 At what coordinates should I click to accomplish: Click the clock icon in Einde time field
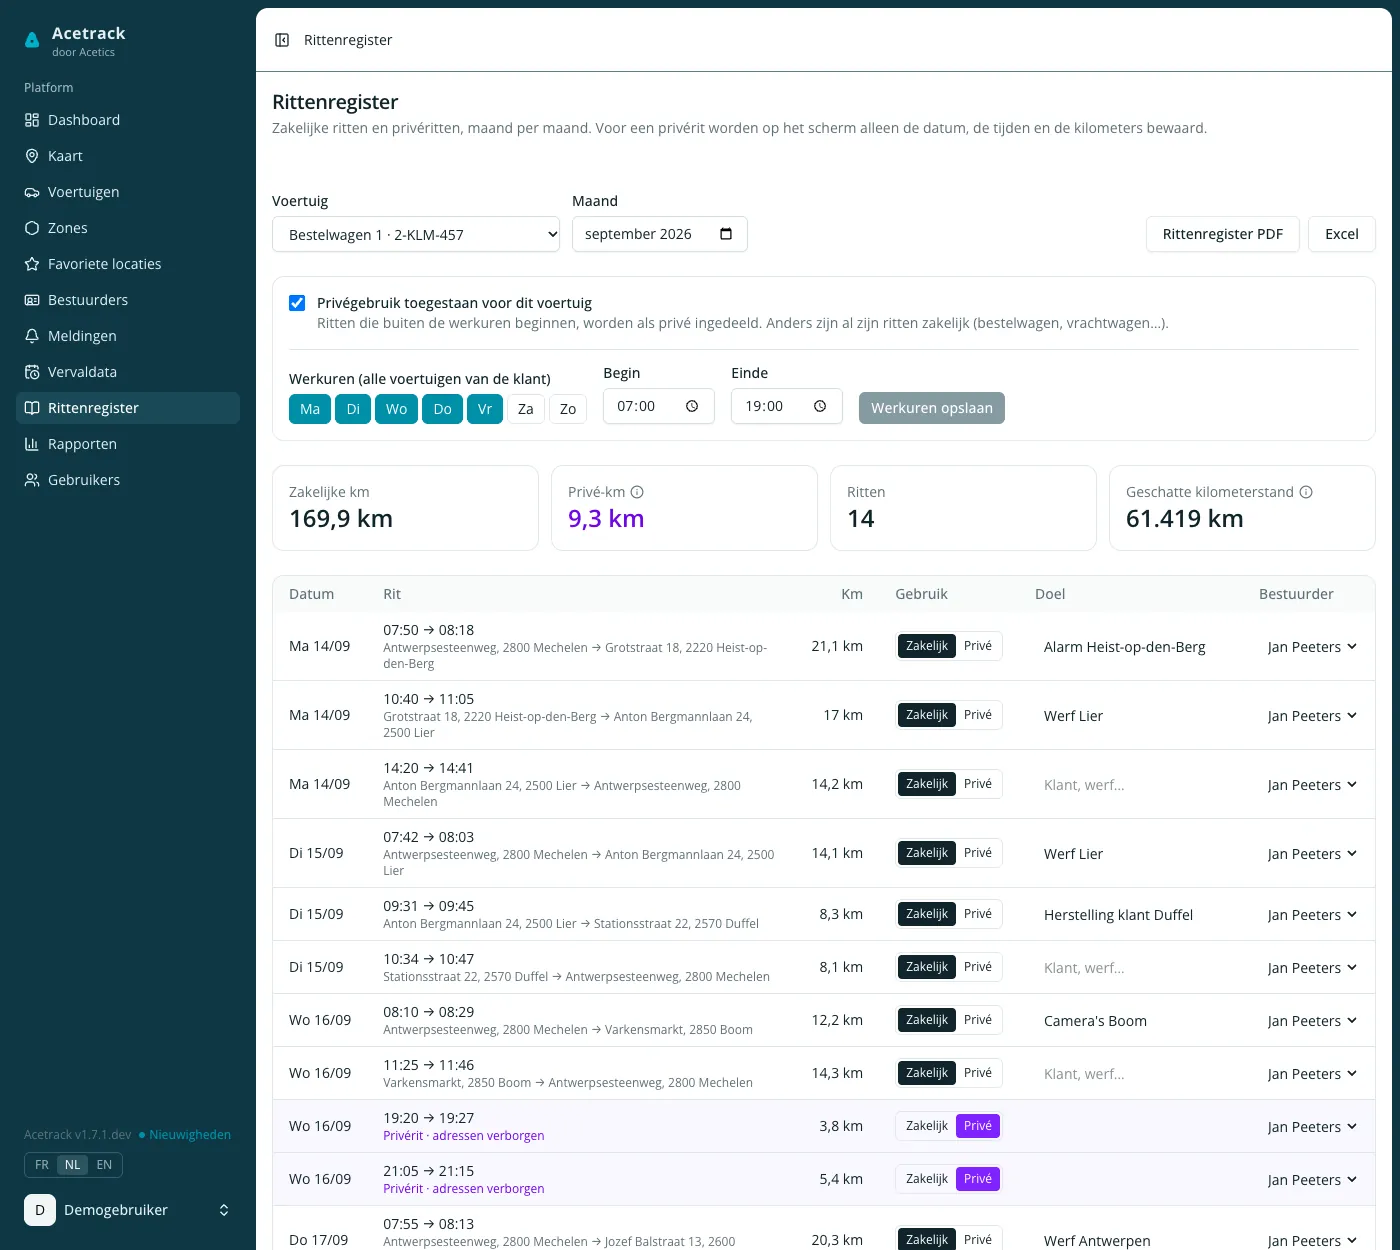coord(820,406)
